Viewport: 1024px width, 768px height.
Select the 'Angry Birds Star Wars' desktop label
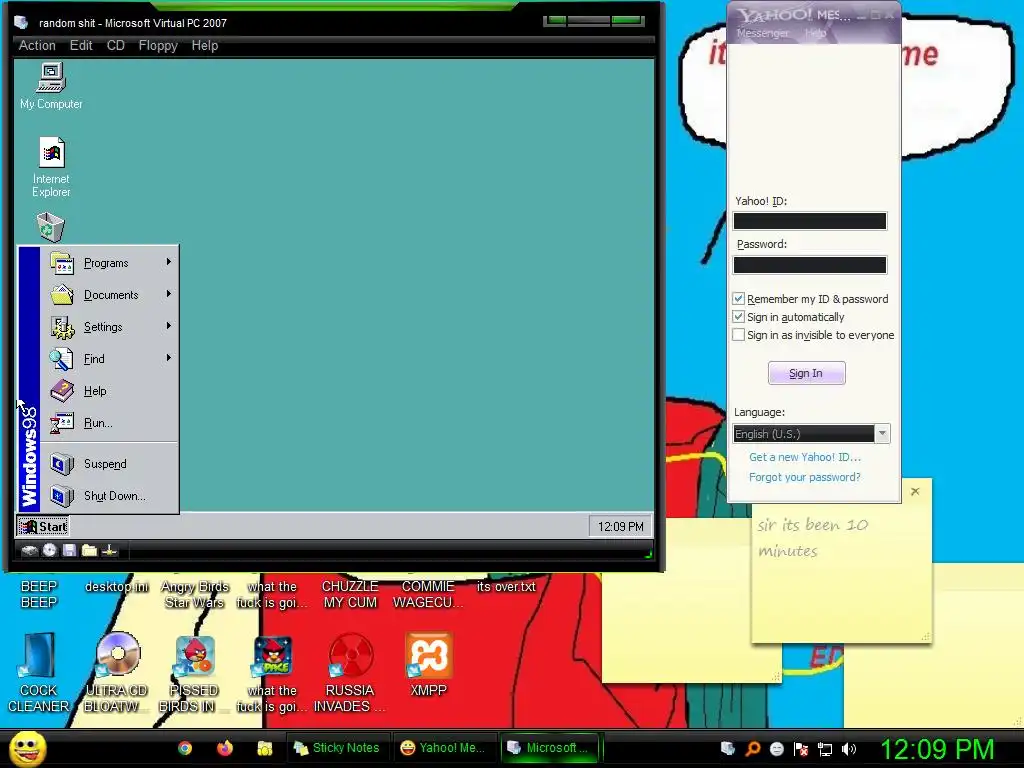195,594
